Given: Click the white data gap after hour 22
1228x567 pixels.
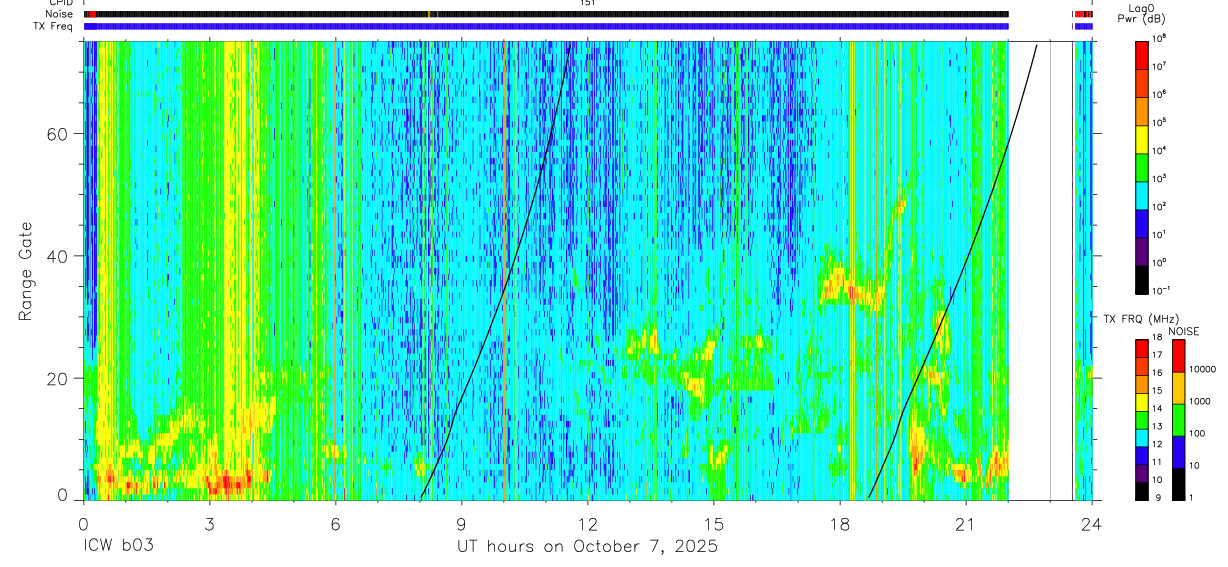Looking at the screenshot, I should pos(1041,270).
